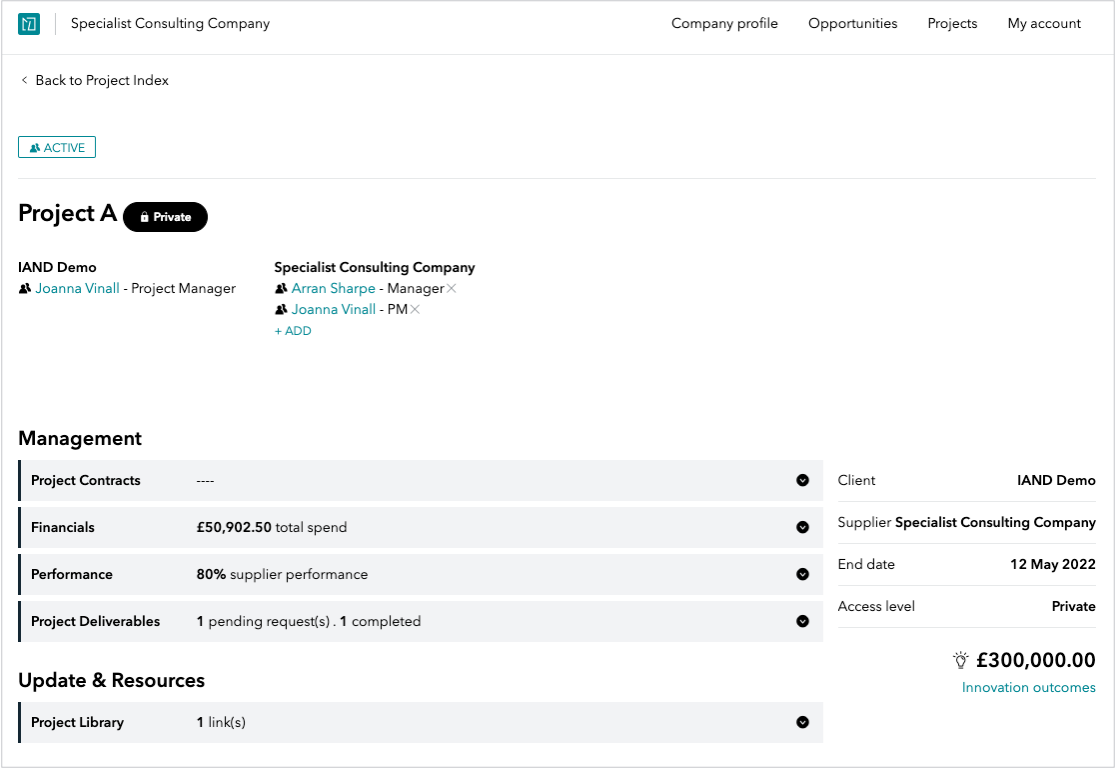Expand the Financials row chevron
This screenshot has height=768, width=1116.
point(802,527)
